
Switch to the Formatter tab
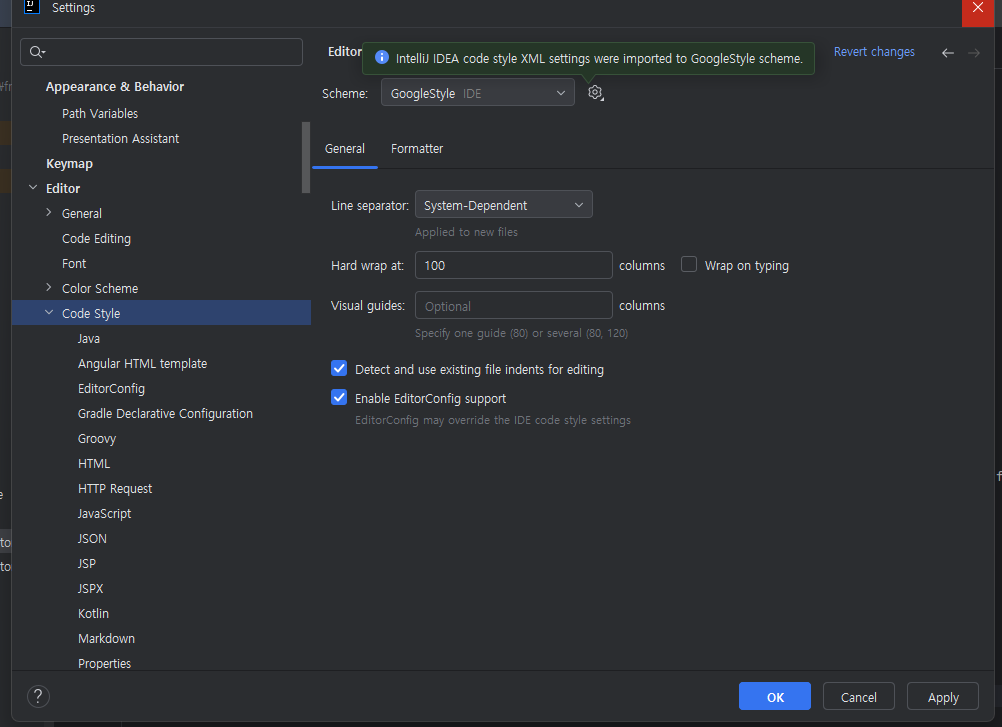pyautogui.click(x=417, y=149)
